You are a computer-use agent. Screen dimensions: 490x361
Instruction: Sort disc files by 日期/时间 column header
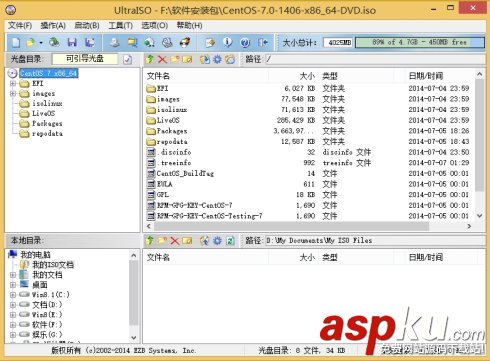coord(426,76)
